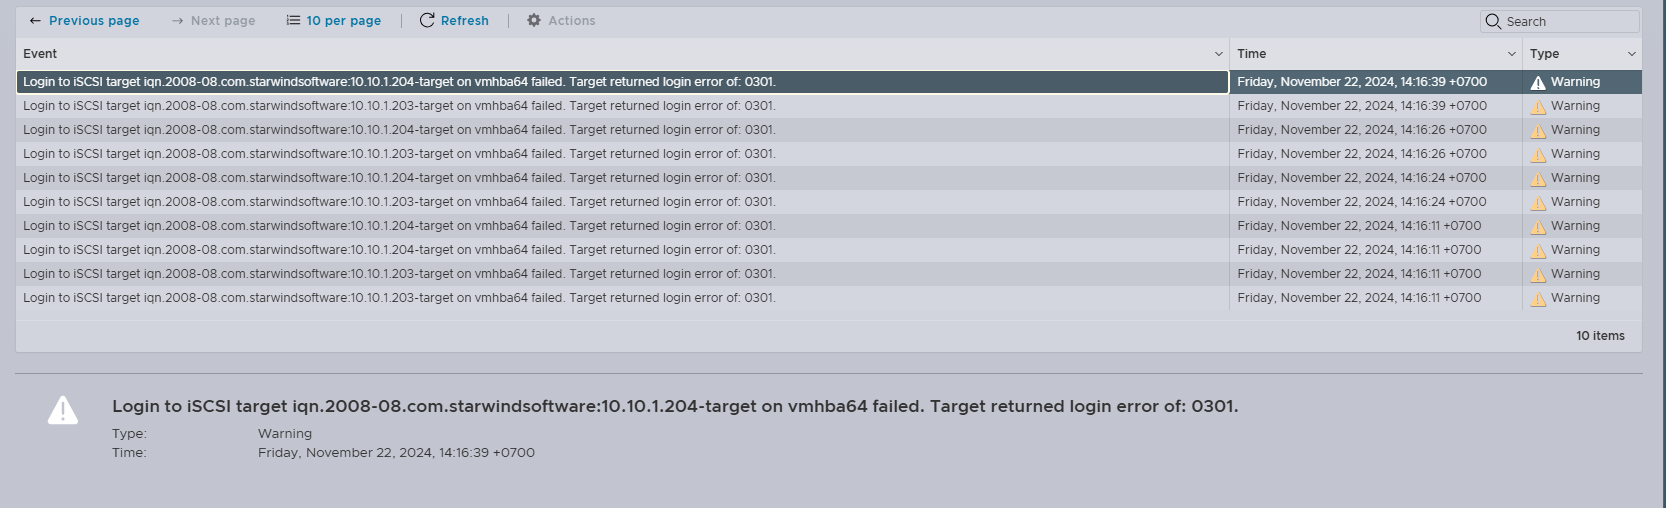Open the Actions menu
Viewport: 1666px width, 508px height.
coord(561,20)
